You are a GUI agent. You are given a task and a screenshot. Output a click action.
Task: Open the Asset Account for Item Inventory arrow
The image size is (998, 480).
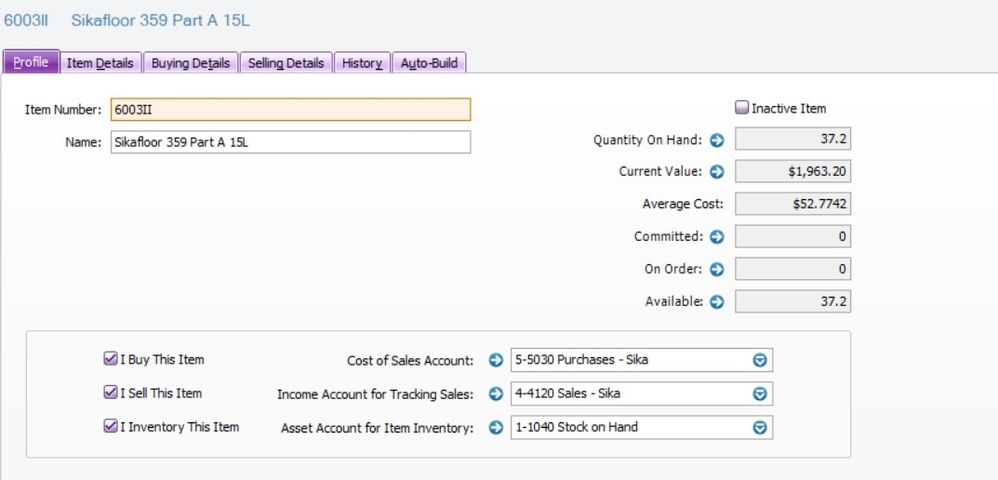495,427
